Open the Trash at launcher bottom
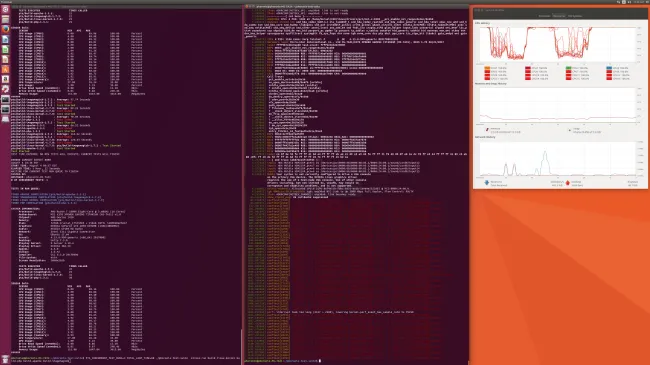The height and width of the screenshot is (365, 650). (x=5, y=359)
